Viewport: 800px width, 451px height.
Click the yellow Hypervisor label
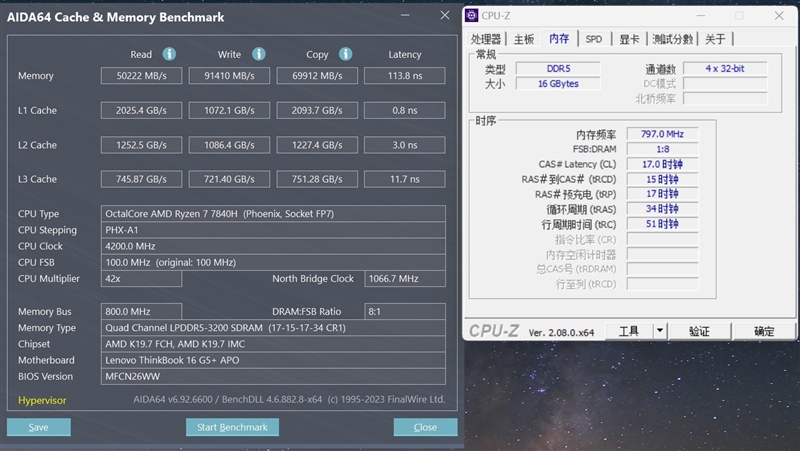(42, 400)
